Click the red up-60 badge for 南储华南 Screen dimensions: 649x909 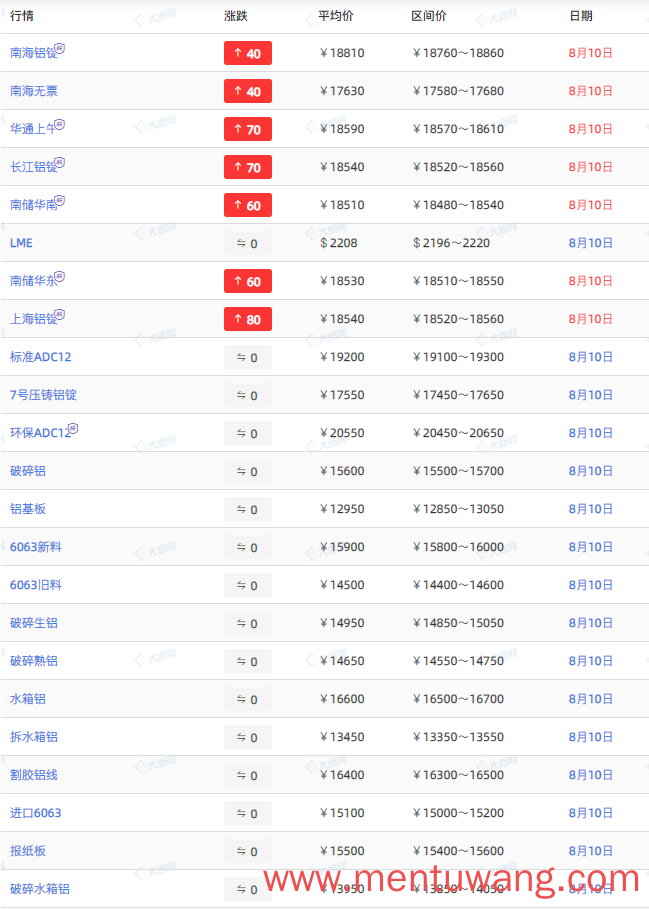pyautogui.click(x=248, y=205)
